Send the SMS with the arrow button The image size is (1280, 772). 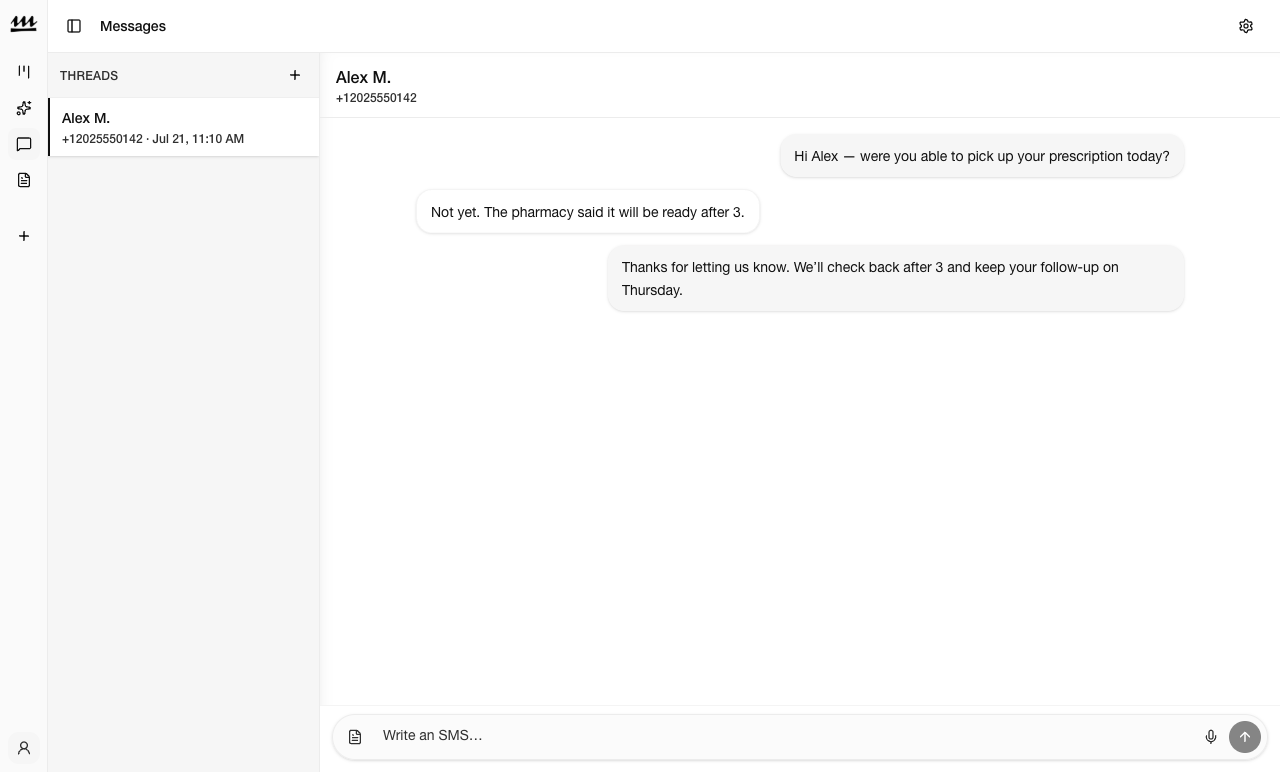[1245, 737]
